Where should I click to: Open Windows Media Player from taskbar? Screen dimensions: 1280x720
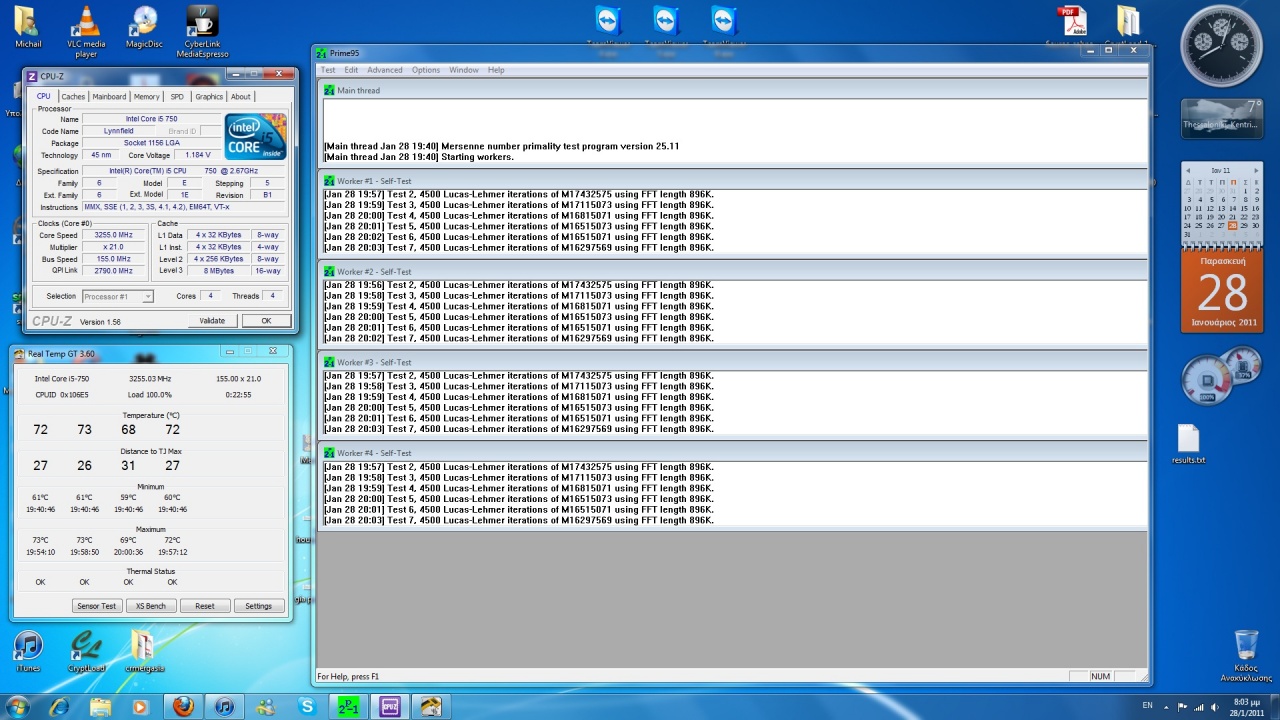tap(140, 707)
